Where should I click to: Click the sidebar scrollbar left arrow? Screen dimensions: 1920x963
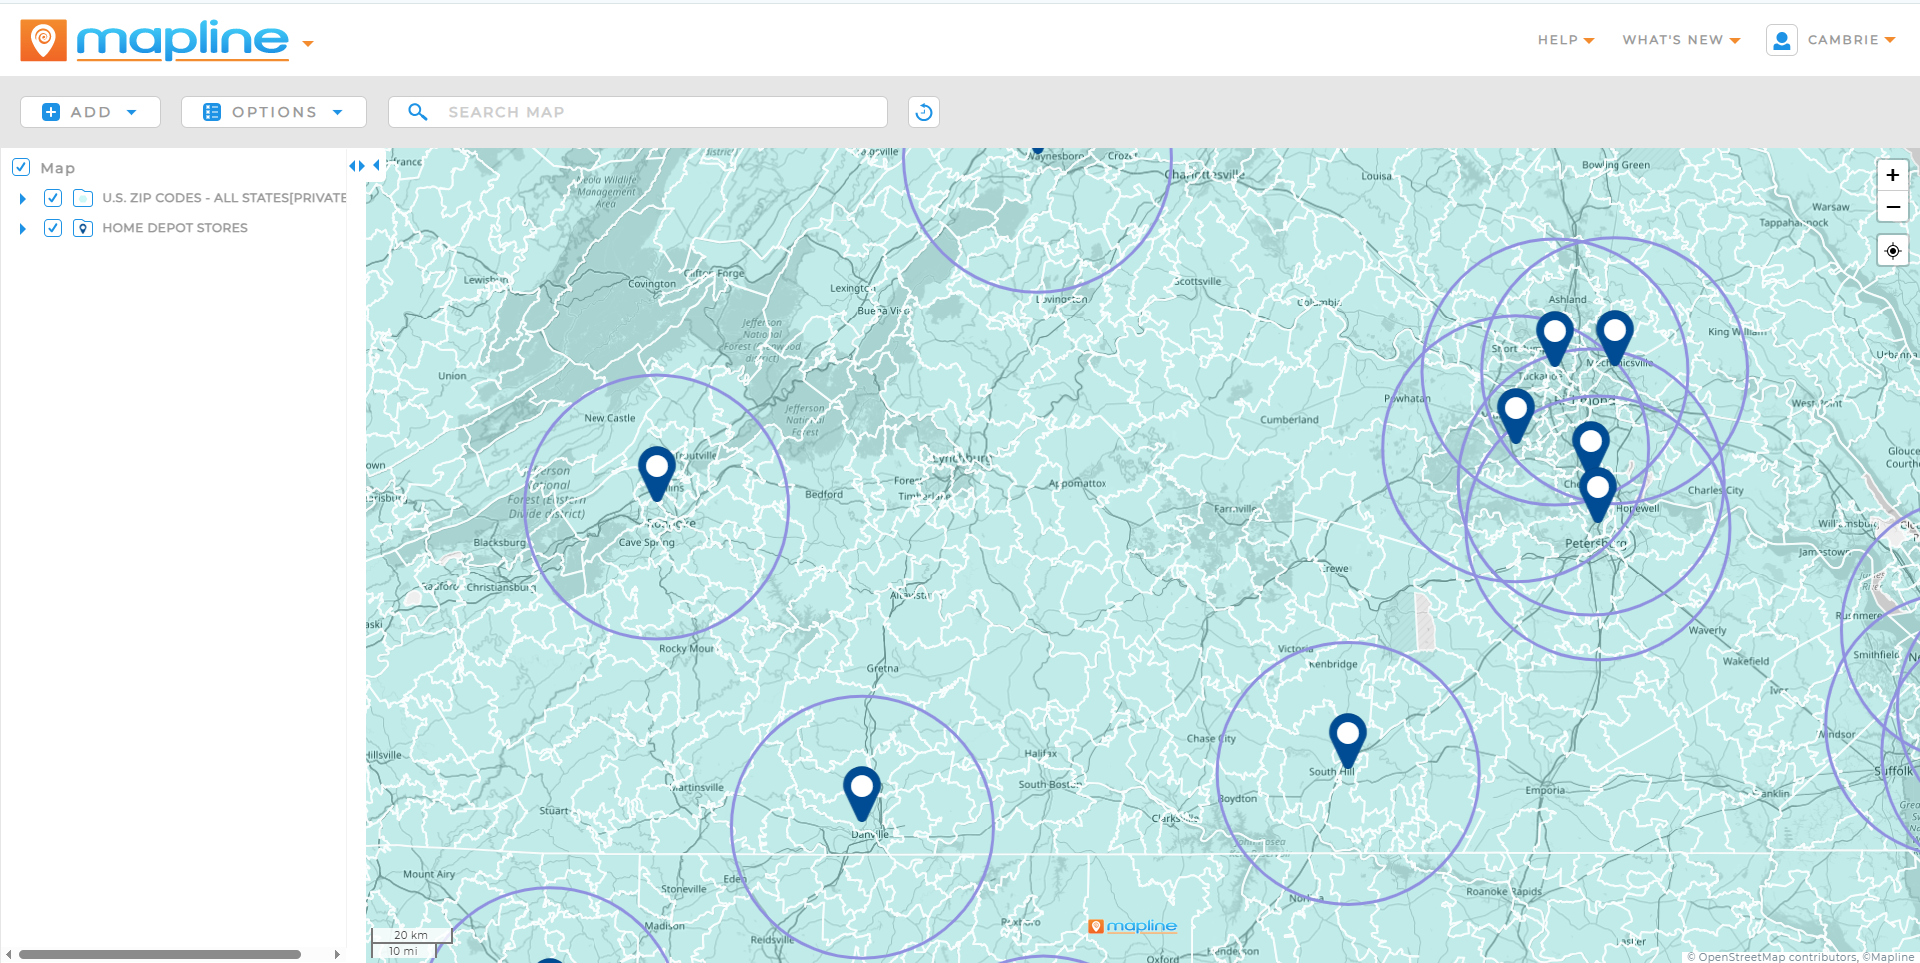(x=9, y=954)
